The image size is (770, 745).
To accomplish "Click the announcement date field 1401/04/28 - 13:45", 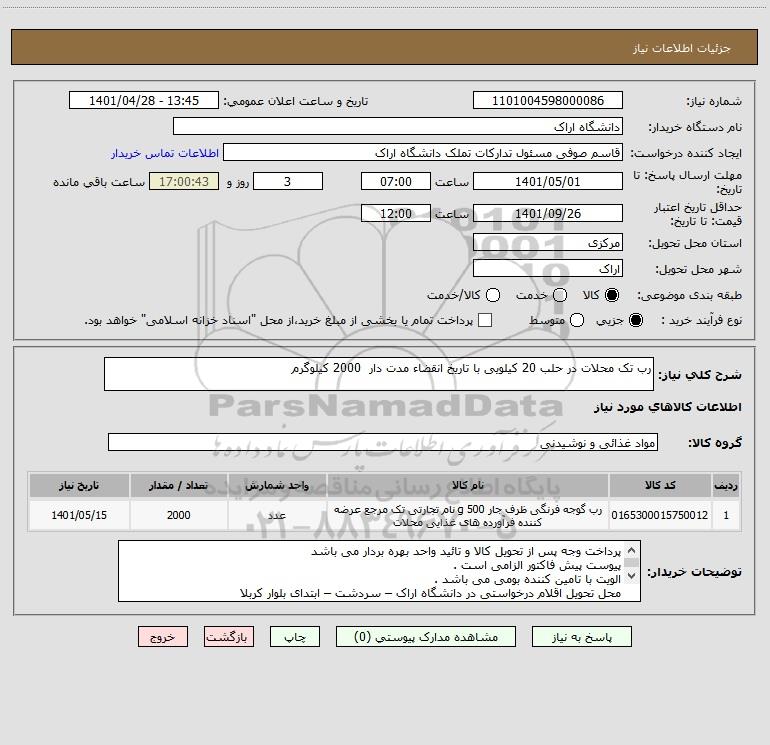I will pyautogui.click(x=143, y=101).
